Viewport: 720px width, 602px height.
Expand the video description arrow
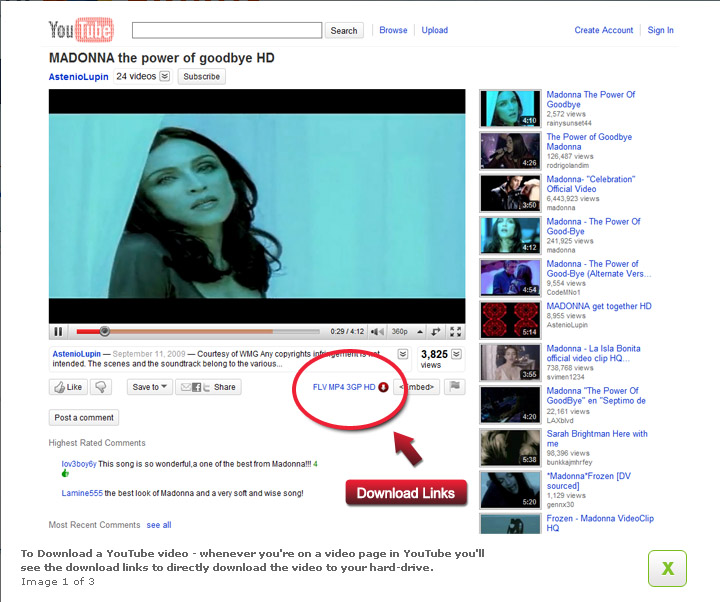tap(403, 354)
